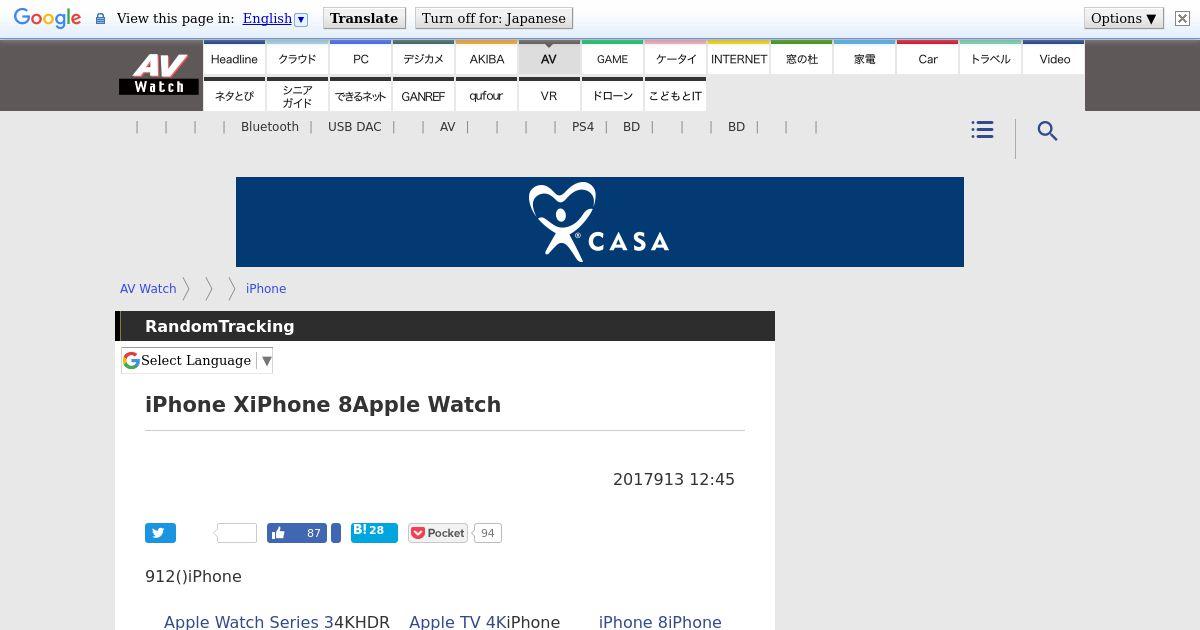Expand the Select Language widget
The height and width of the screenshot is (630, 1200).
tap(197, 360)
